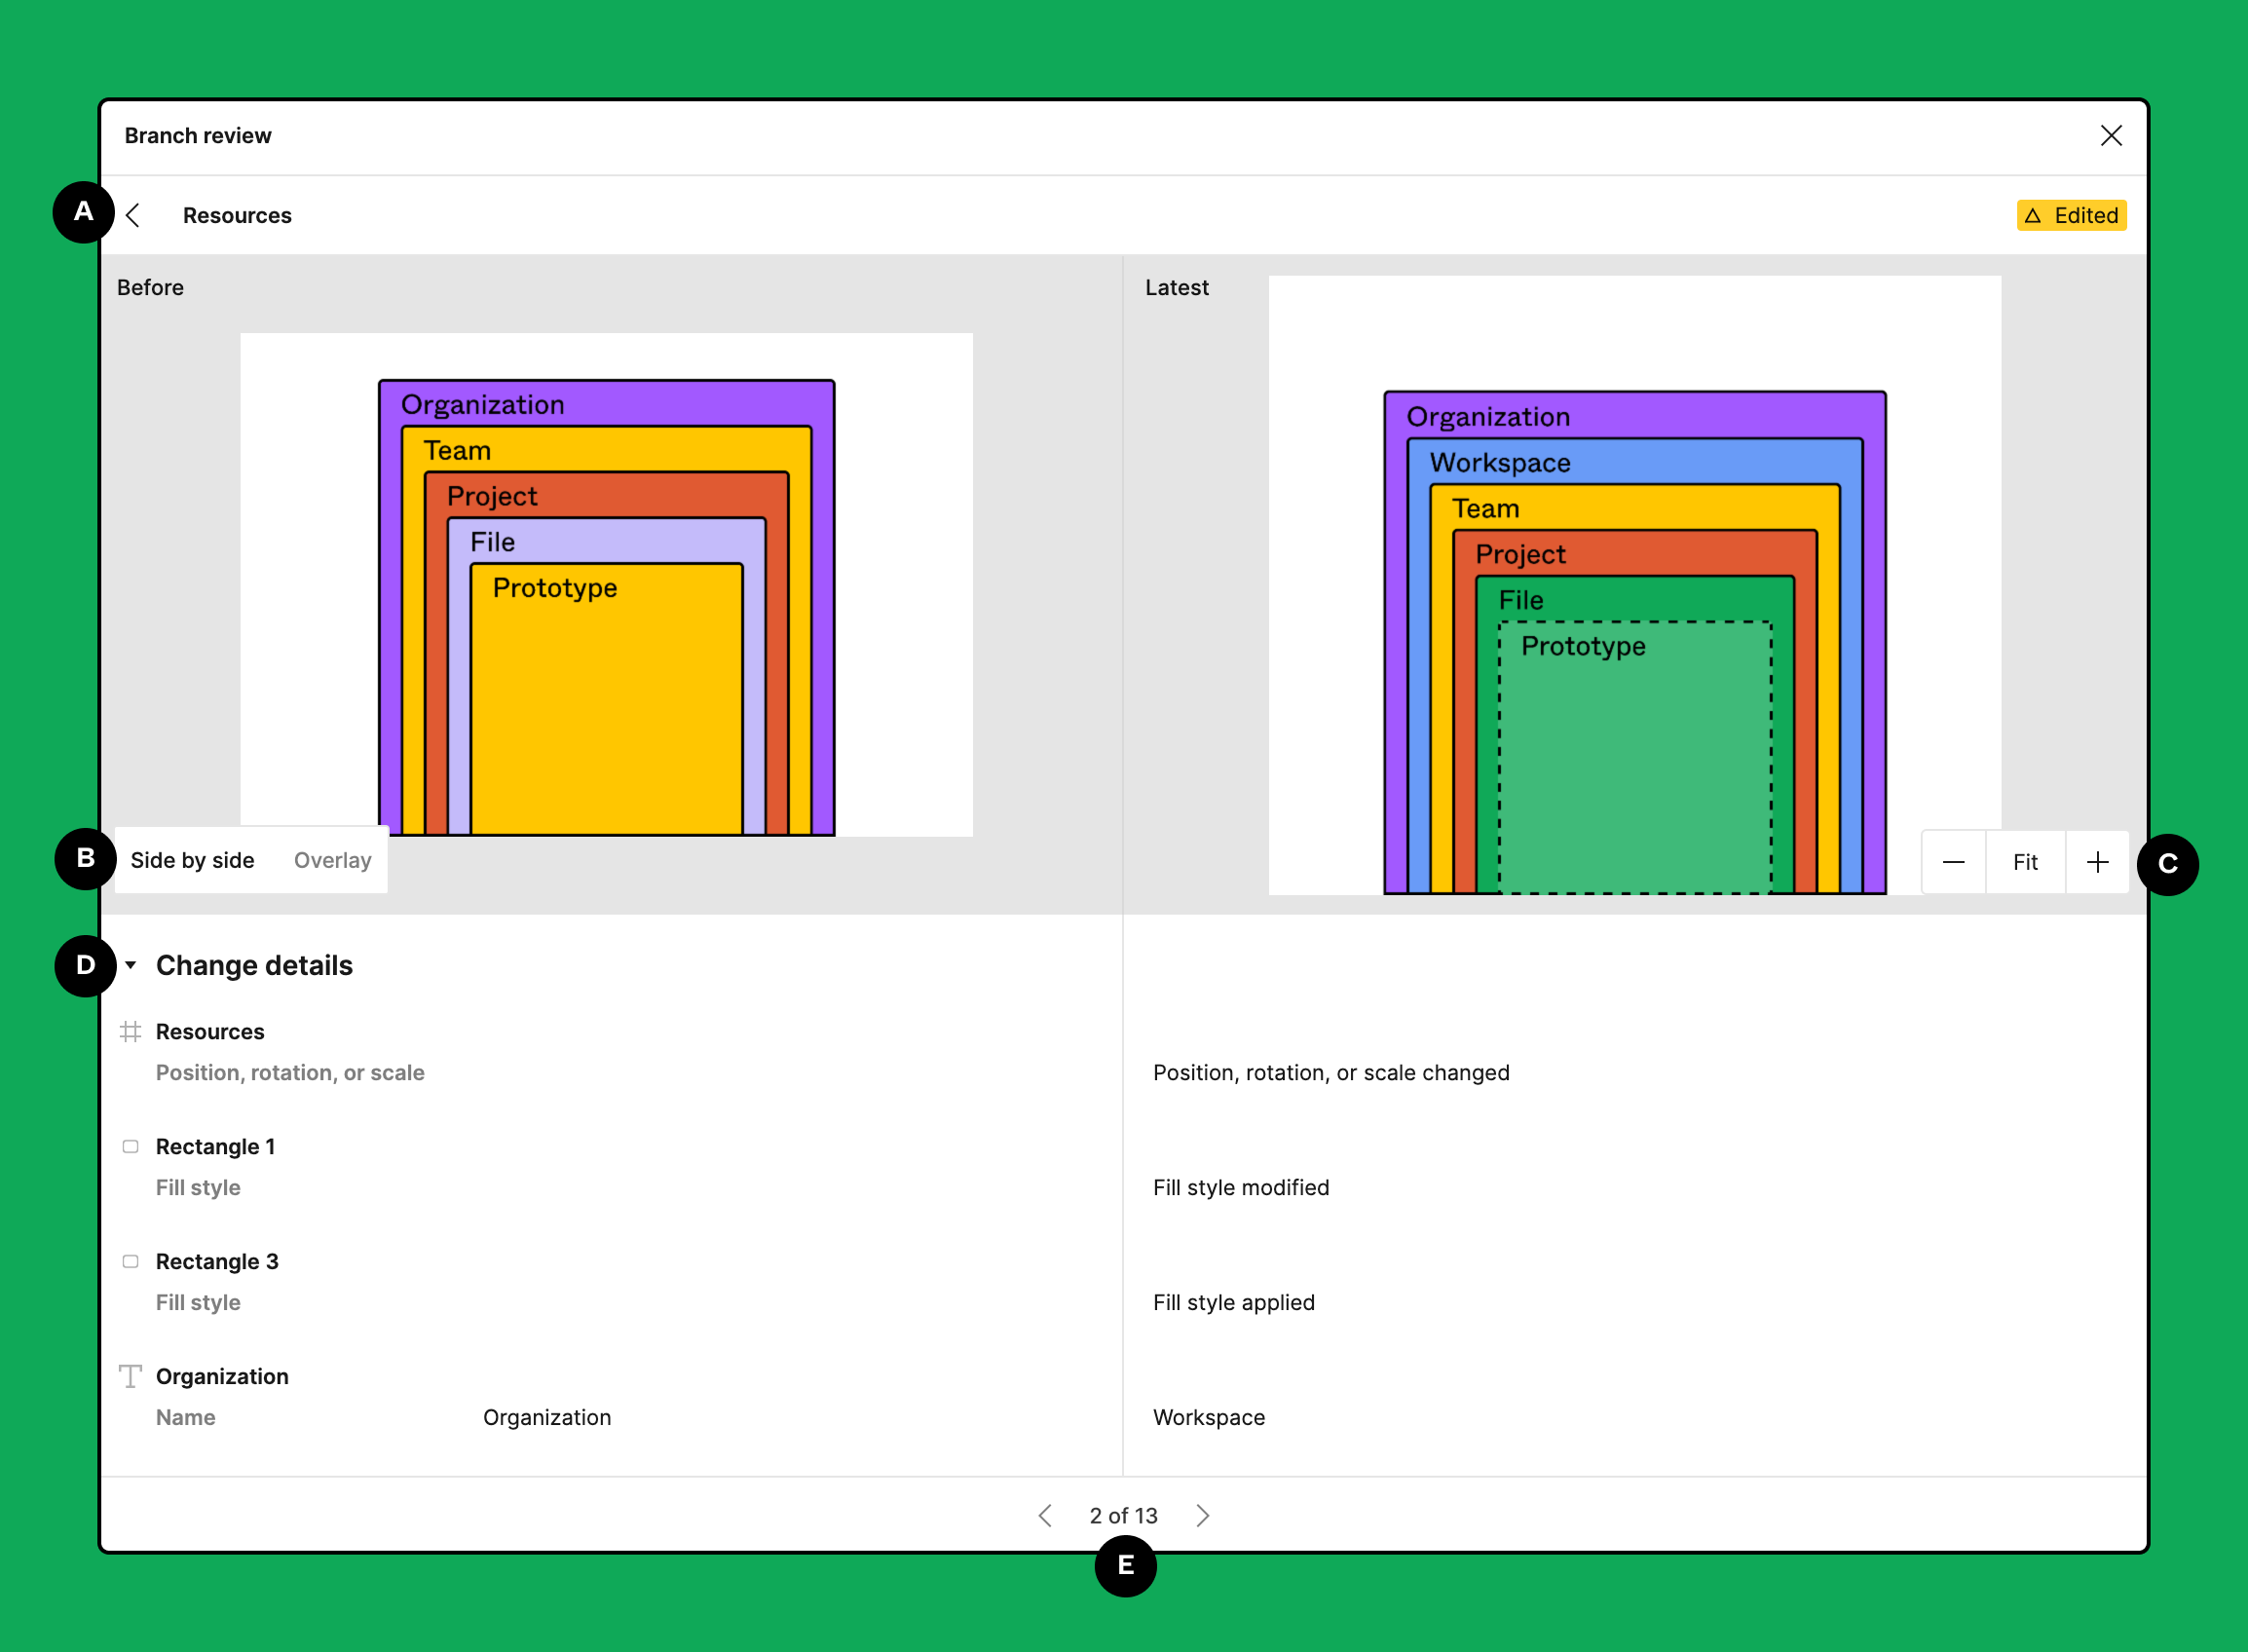Viewport: 2248px width, 1652px height.
Task: Go back using the arrow beside Resources
Action: 133,215
